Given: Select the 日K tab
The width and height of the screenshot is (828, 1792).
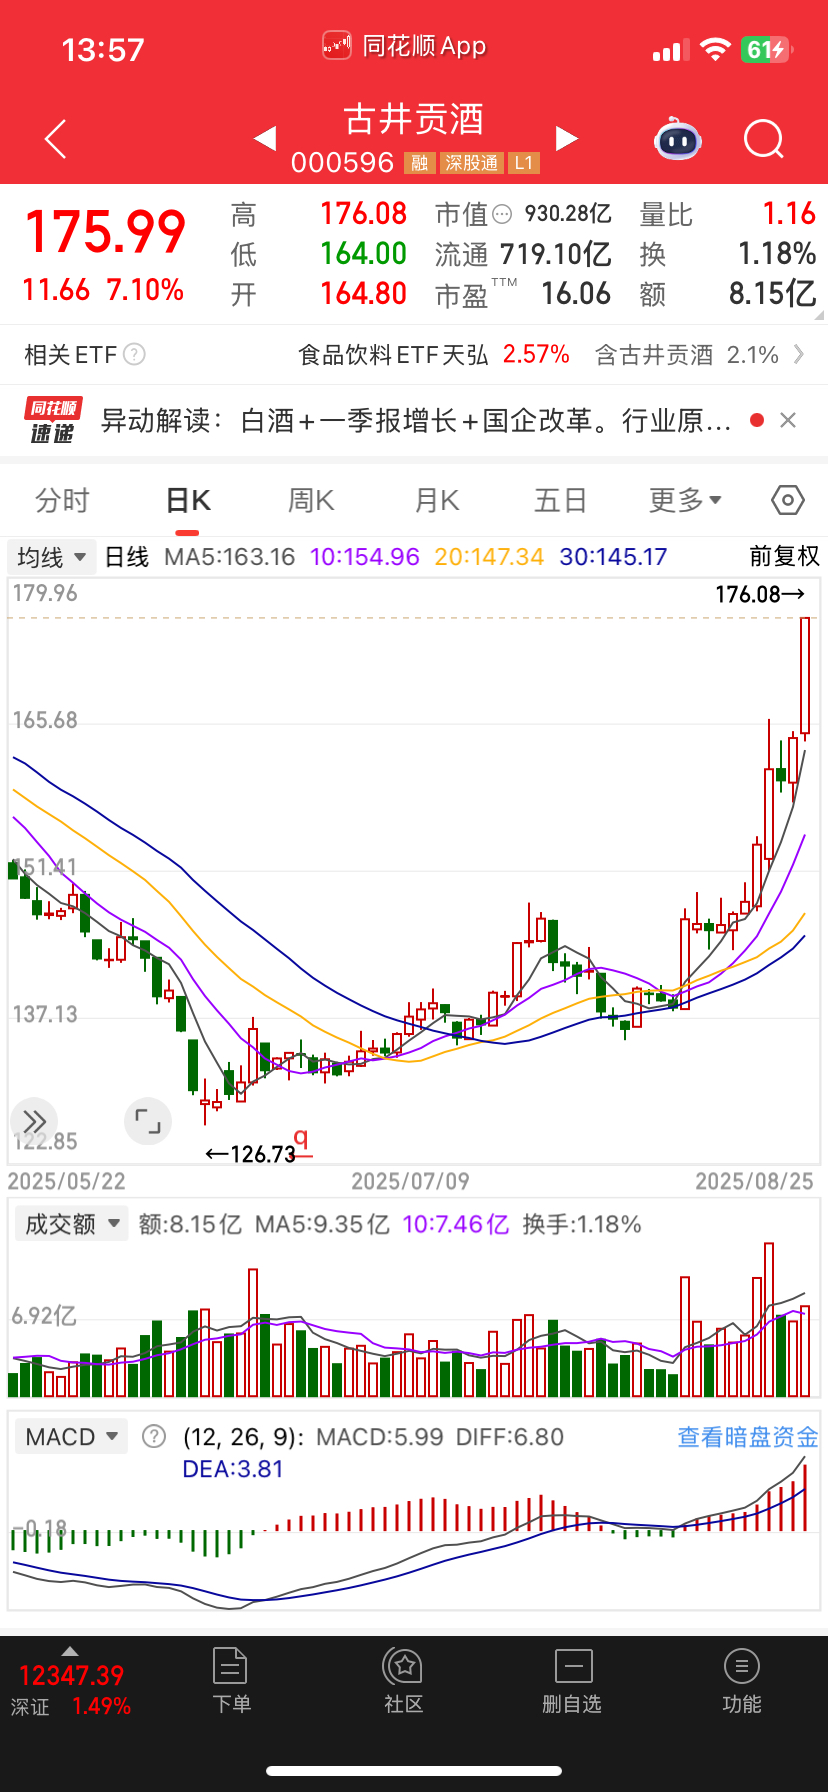Looking at the screenshot, I should click(x=188, y=500).
